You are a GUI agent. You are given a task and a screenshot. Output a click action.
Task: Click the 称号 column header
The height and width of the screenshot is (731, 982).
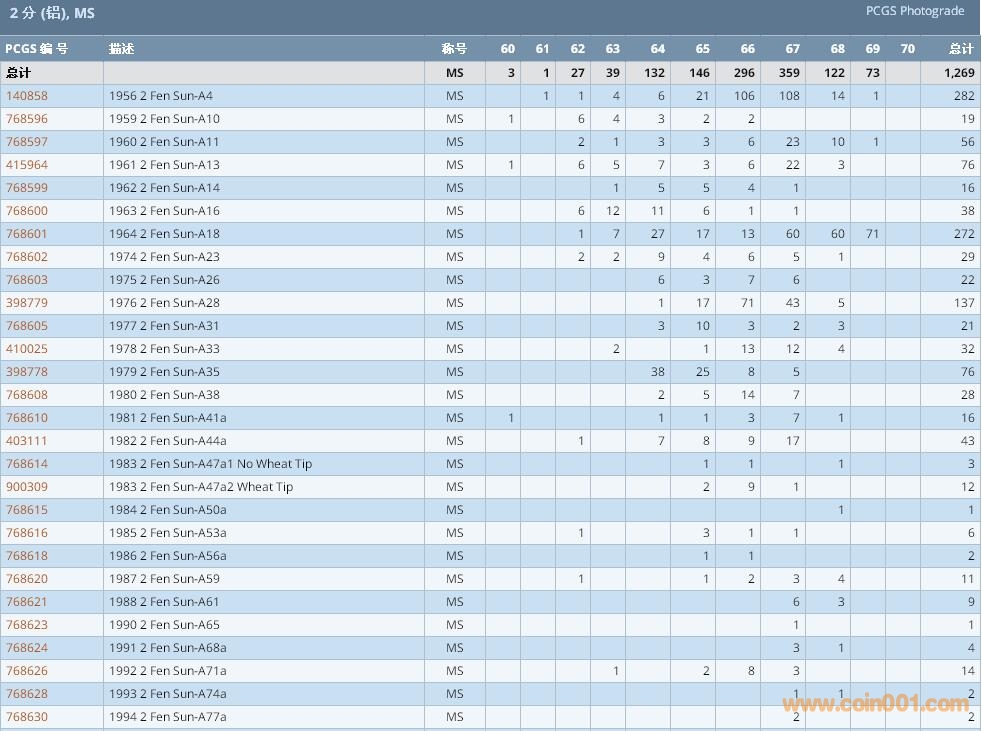pyautogui.click(x=454, y=49)
